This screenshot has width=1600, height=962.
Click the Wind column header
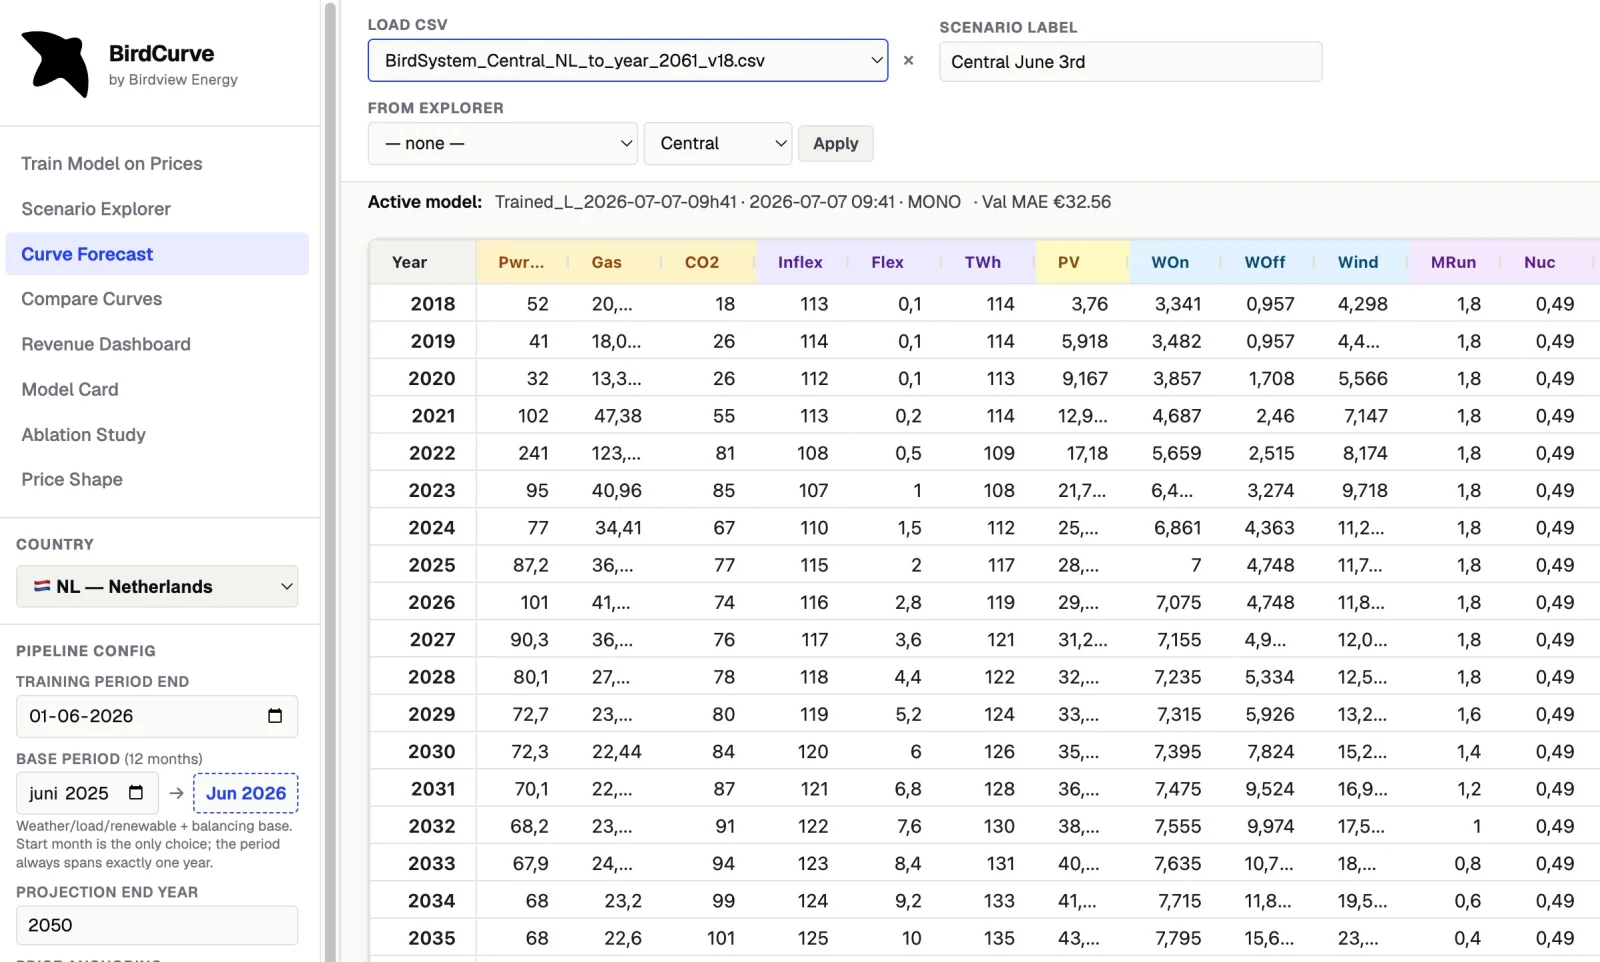click(1363, 262)
